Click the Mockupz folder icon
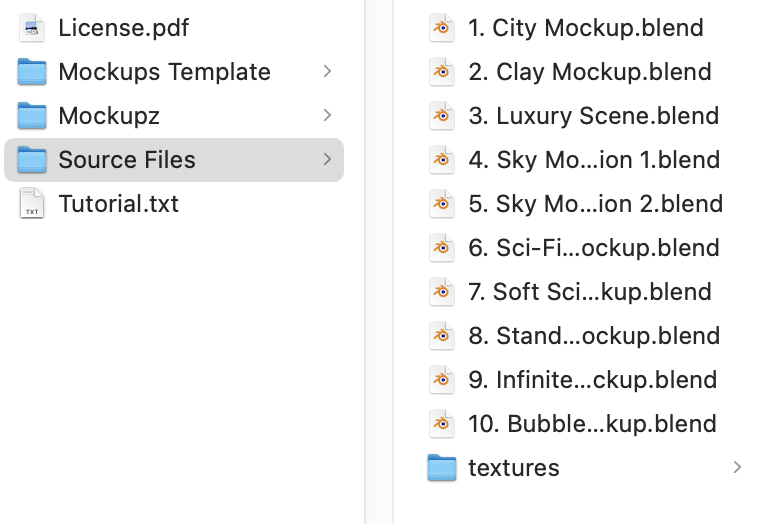Viewport: 774px width, 524px height. (32, 116)
